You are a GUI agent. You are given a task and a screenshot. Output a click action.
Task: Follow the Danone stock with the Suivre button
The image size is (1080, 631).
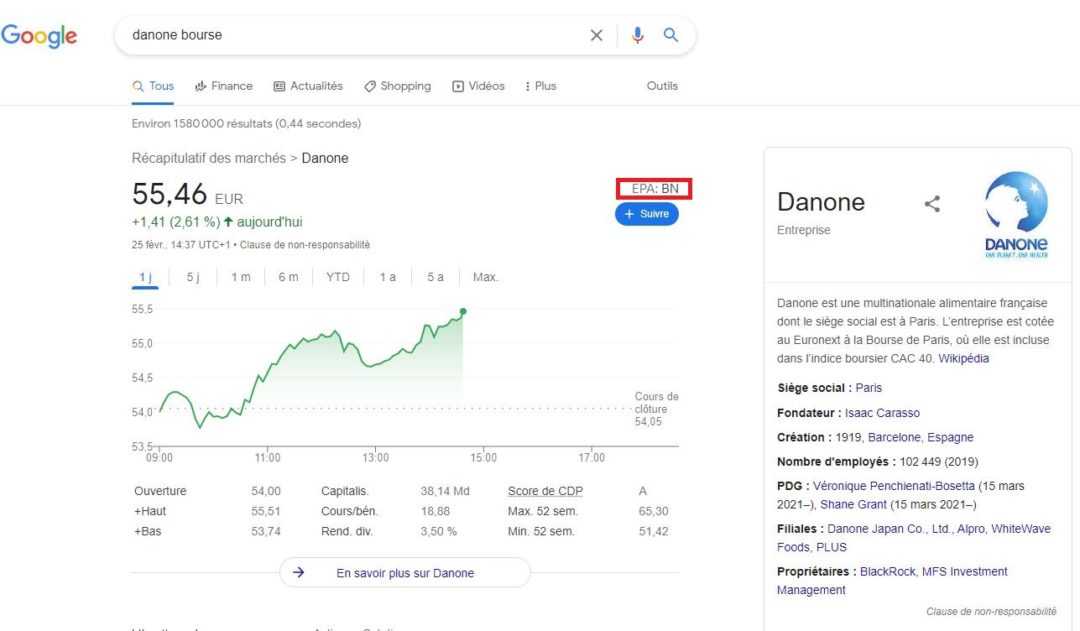[646, 213]
